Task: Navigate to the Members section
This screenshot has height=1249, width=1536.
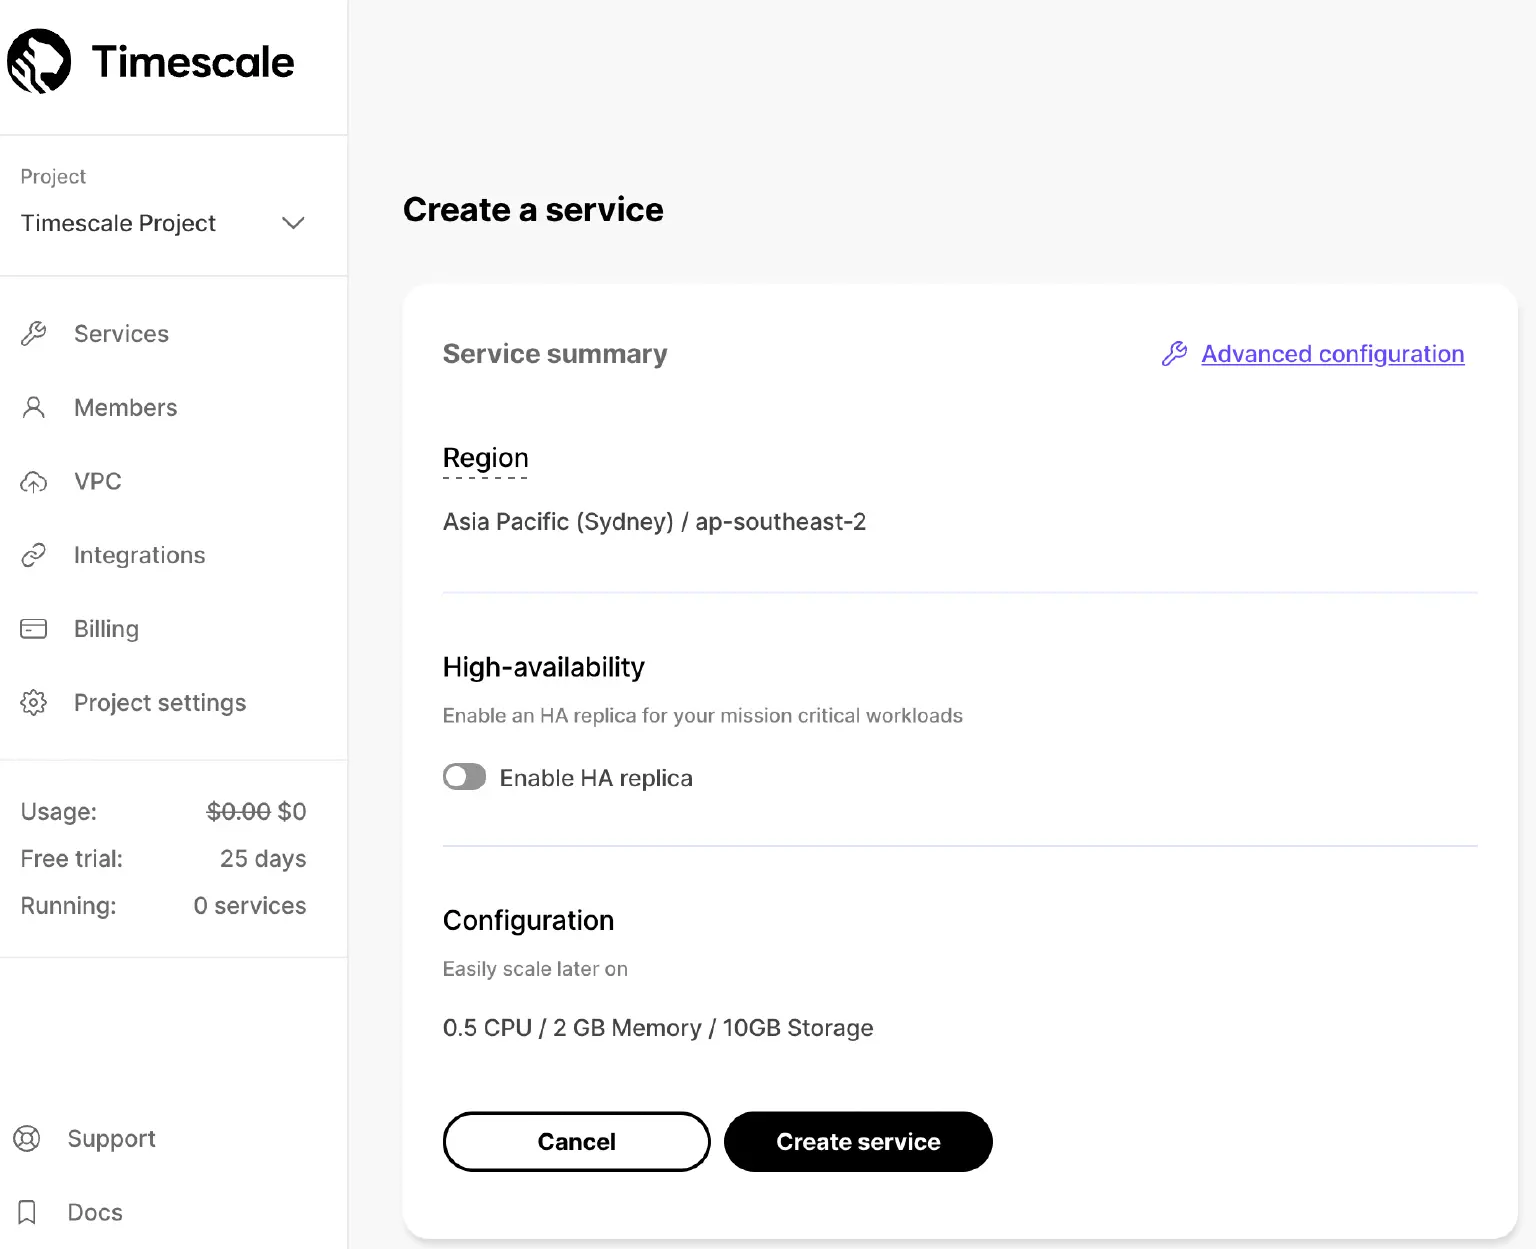Action: tap(125, 407)
